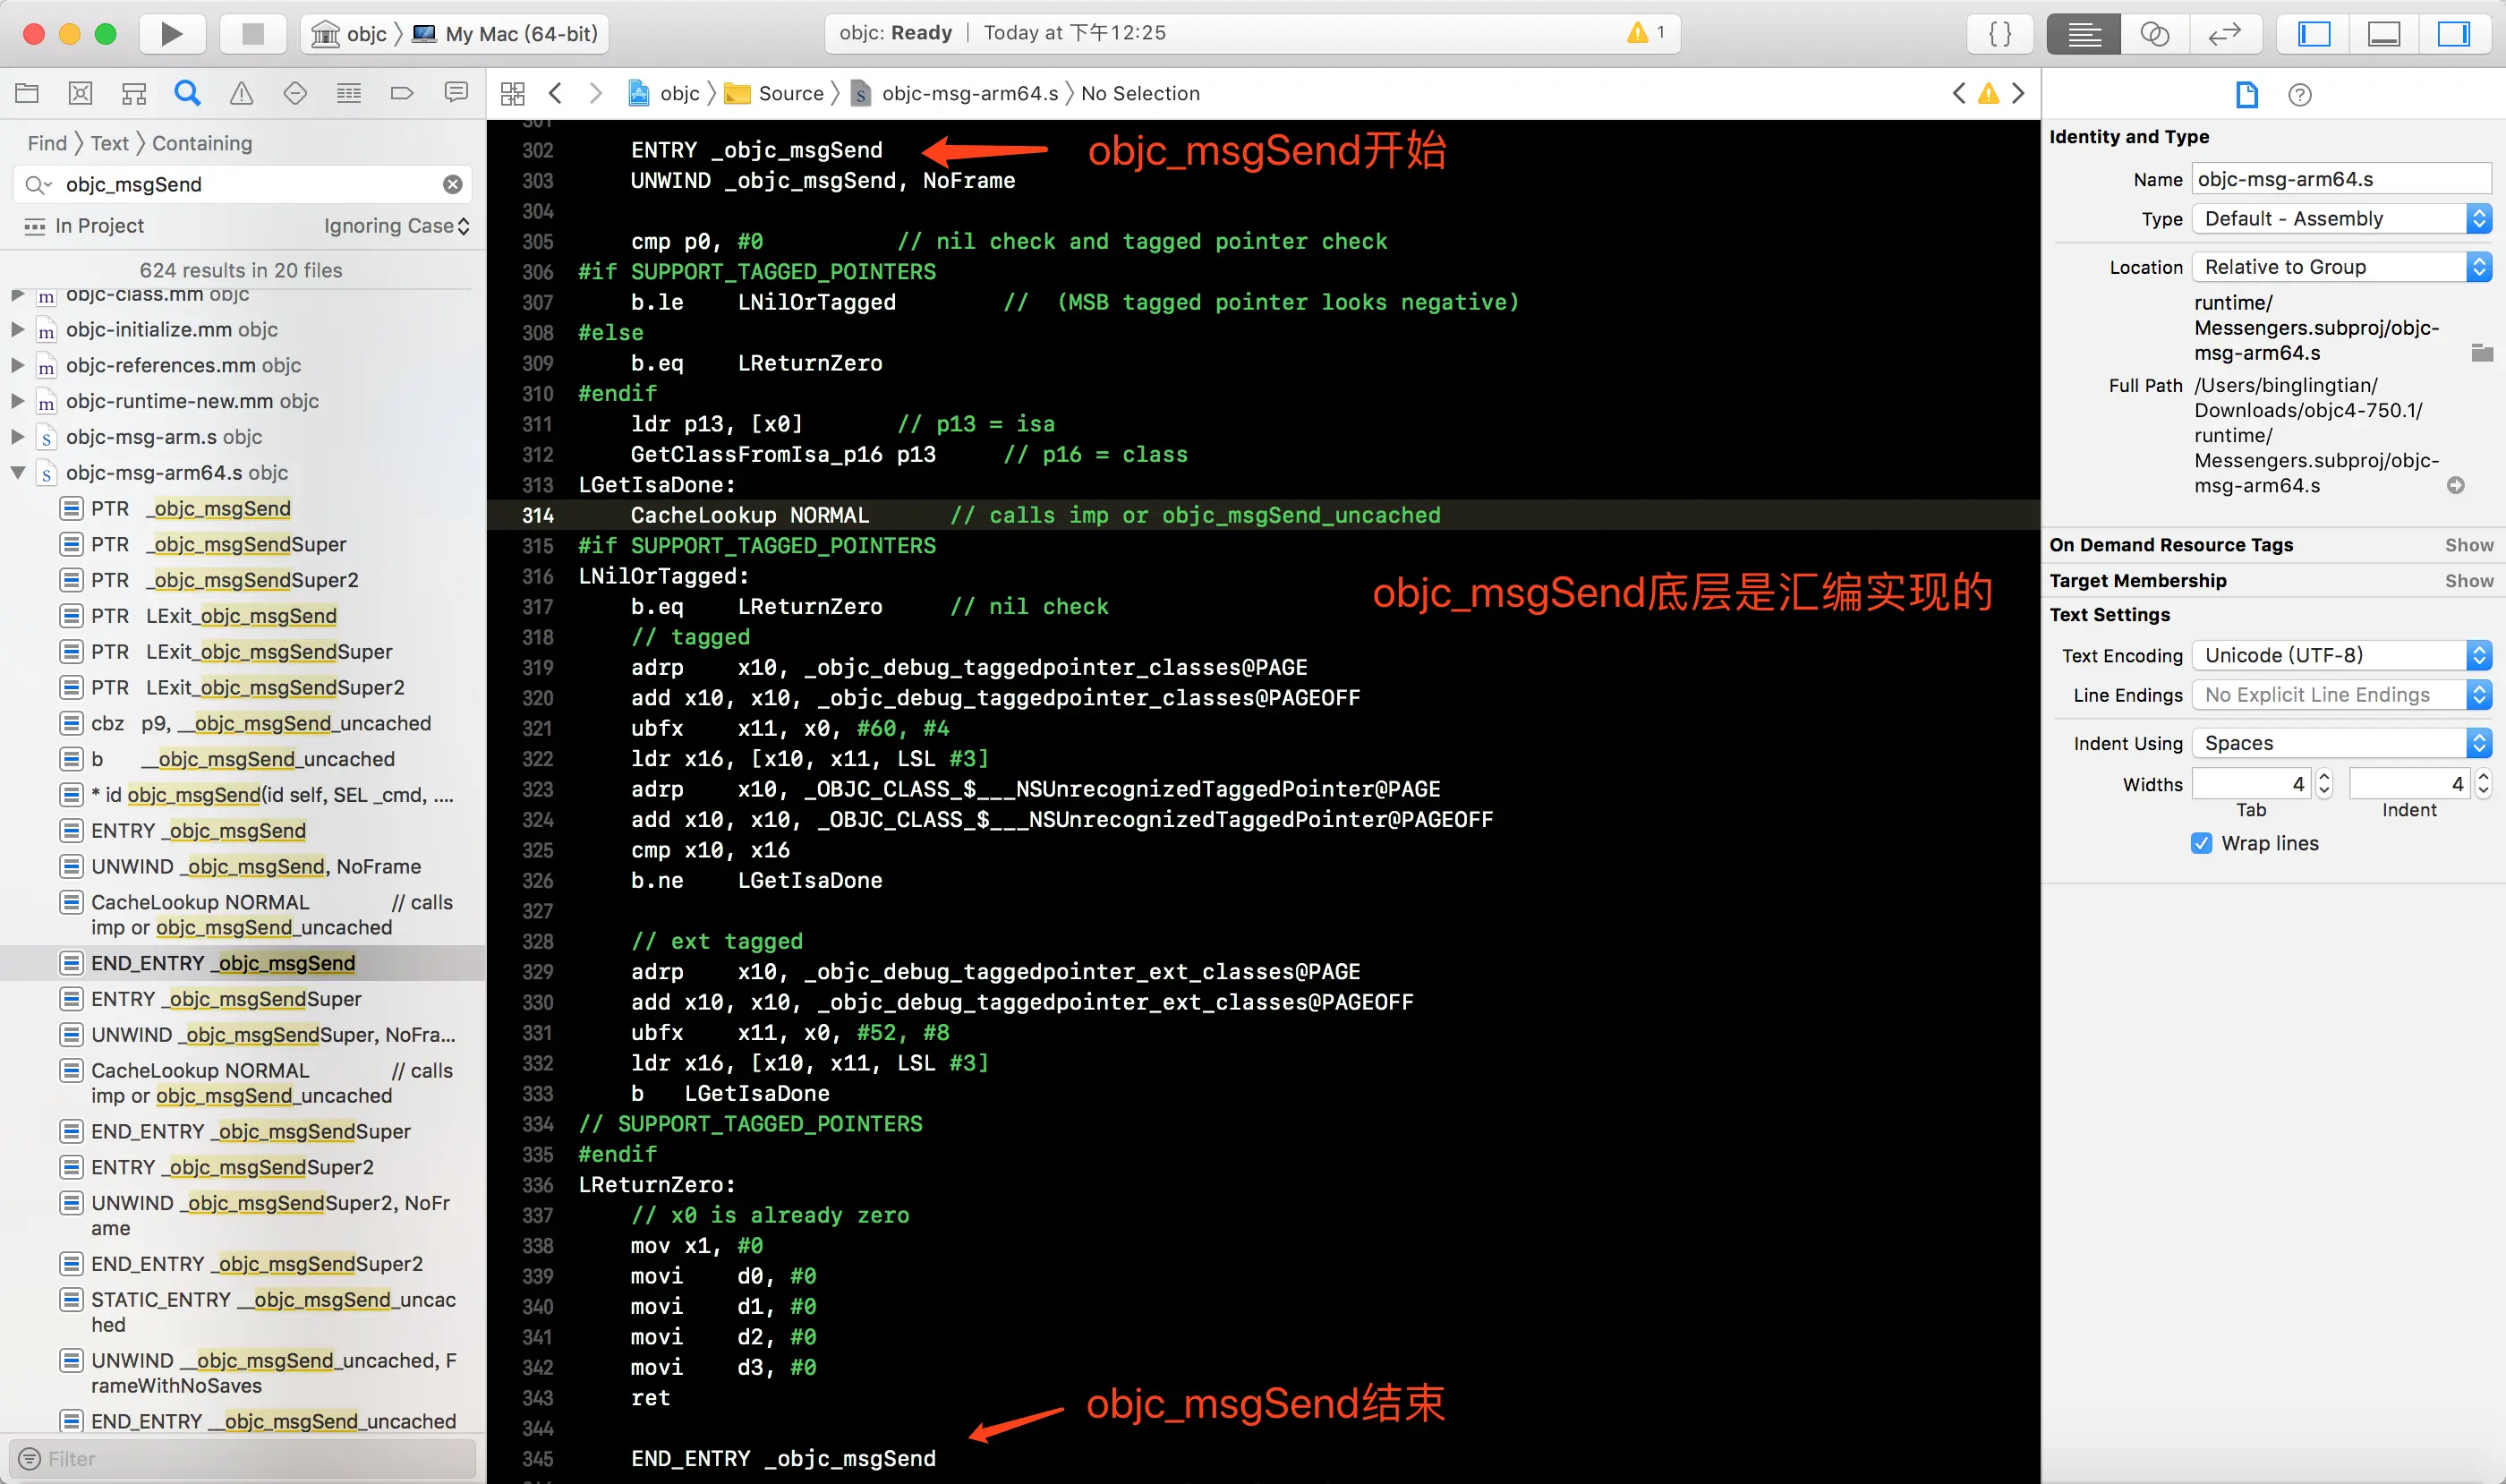Expand the objc-runtime-new.mm results
Viewport: 2506px width, 1484px height.
tap(17, 401)
